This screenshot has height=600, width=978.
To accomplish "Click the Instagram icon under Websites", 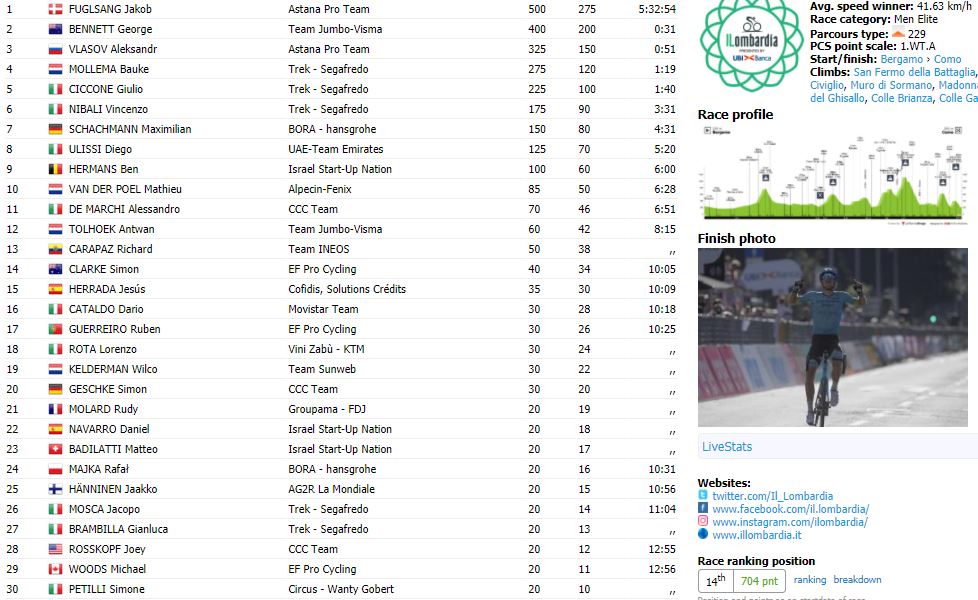I will pyautogui.click(x=703, y=521).
